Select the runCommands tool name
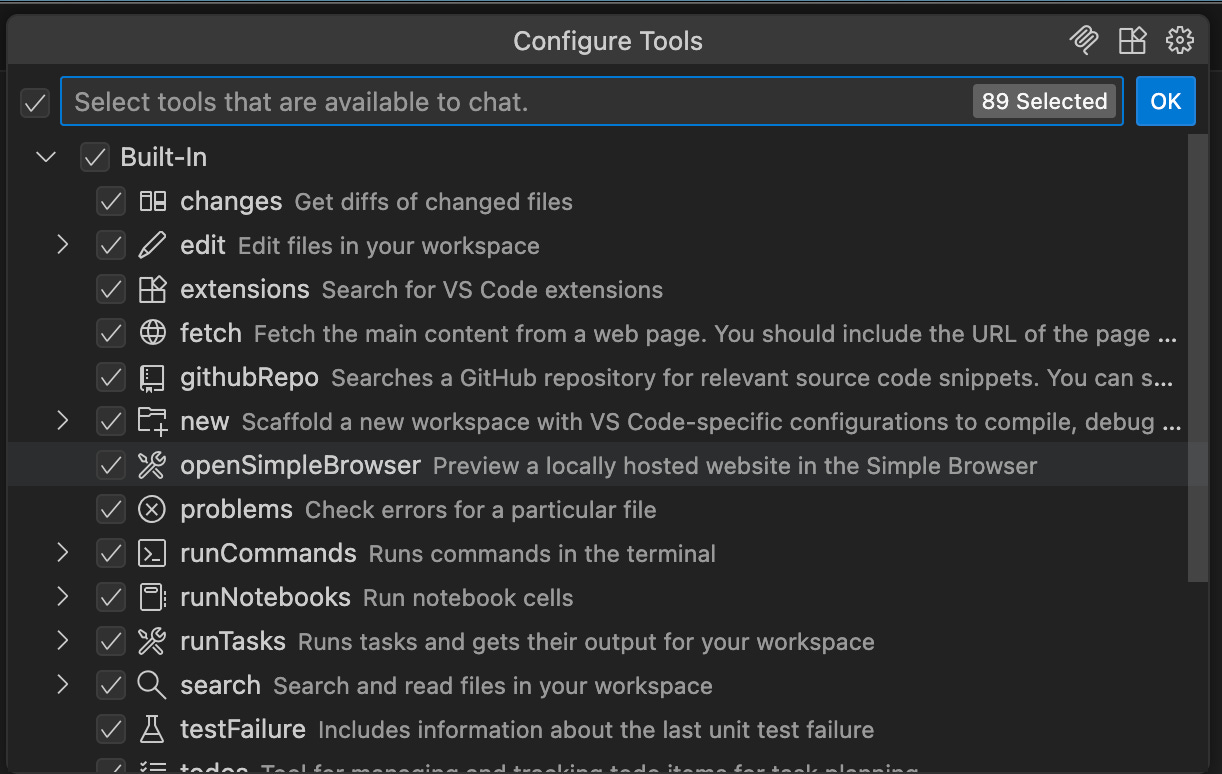This screenshot has height=774, width=1222. click(x=268, y=554)
